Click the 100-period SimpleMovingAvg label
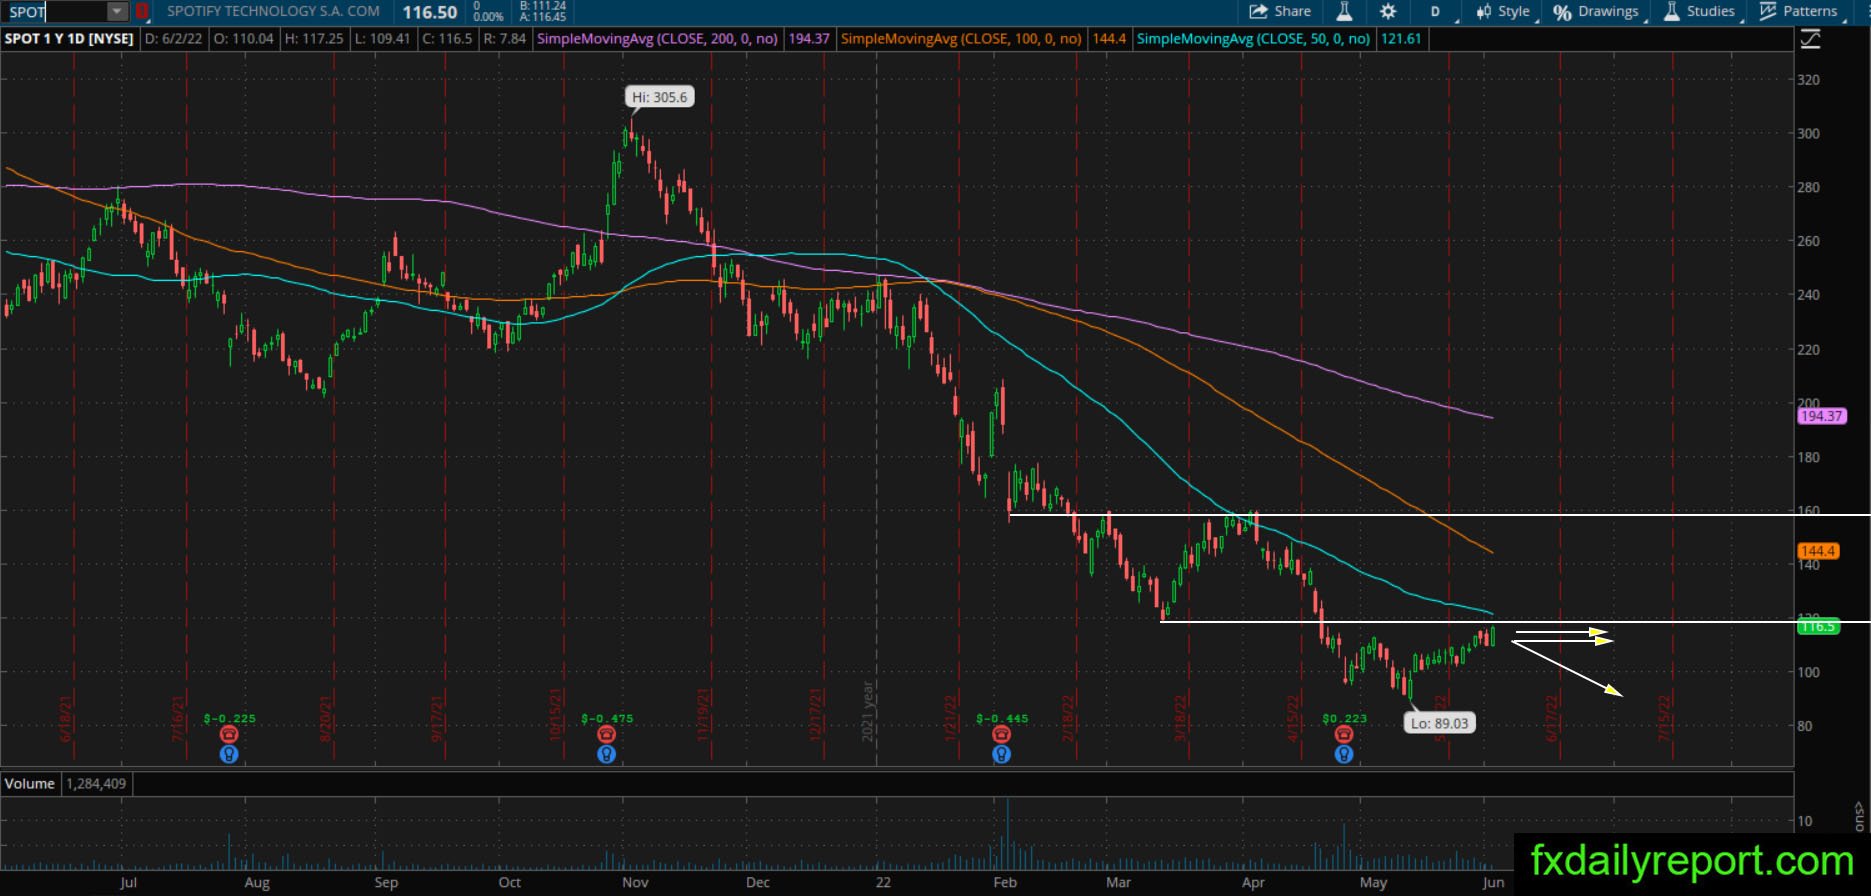 click(961, 39)
